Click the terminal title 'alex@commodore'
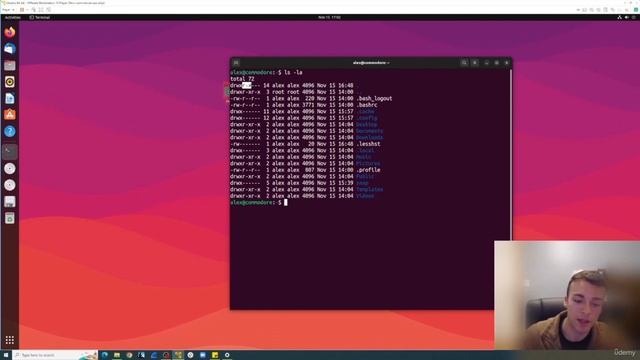The width and height of the screenshot is (640, 360). (x=371, y=63)
